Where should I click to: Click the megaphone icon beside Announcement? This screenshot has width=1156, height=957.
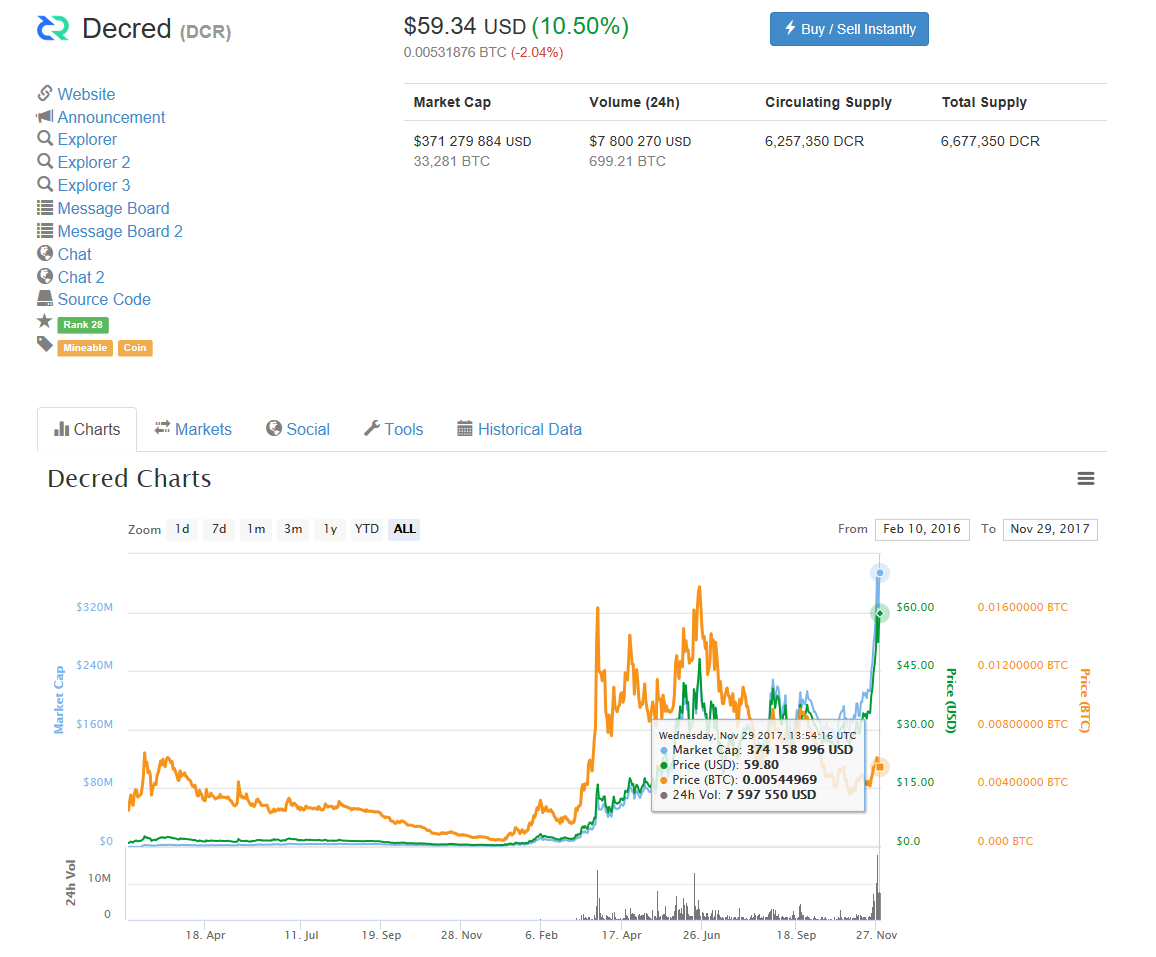(45, 116)
